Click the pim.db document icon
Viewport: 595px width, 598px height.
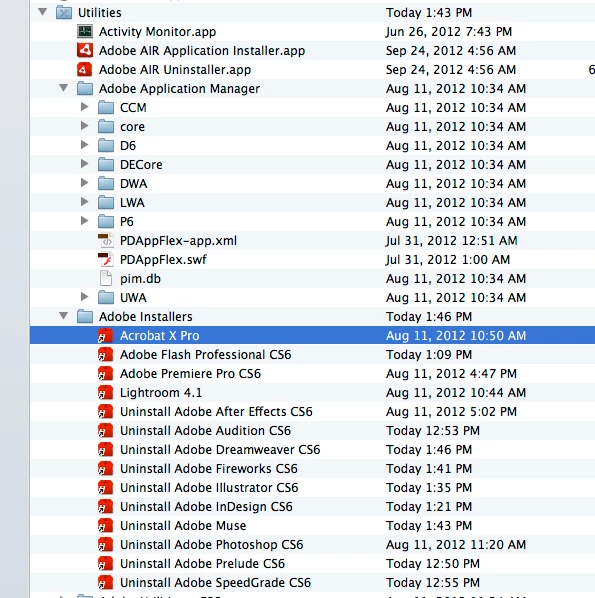(x=106, y=278)
